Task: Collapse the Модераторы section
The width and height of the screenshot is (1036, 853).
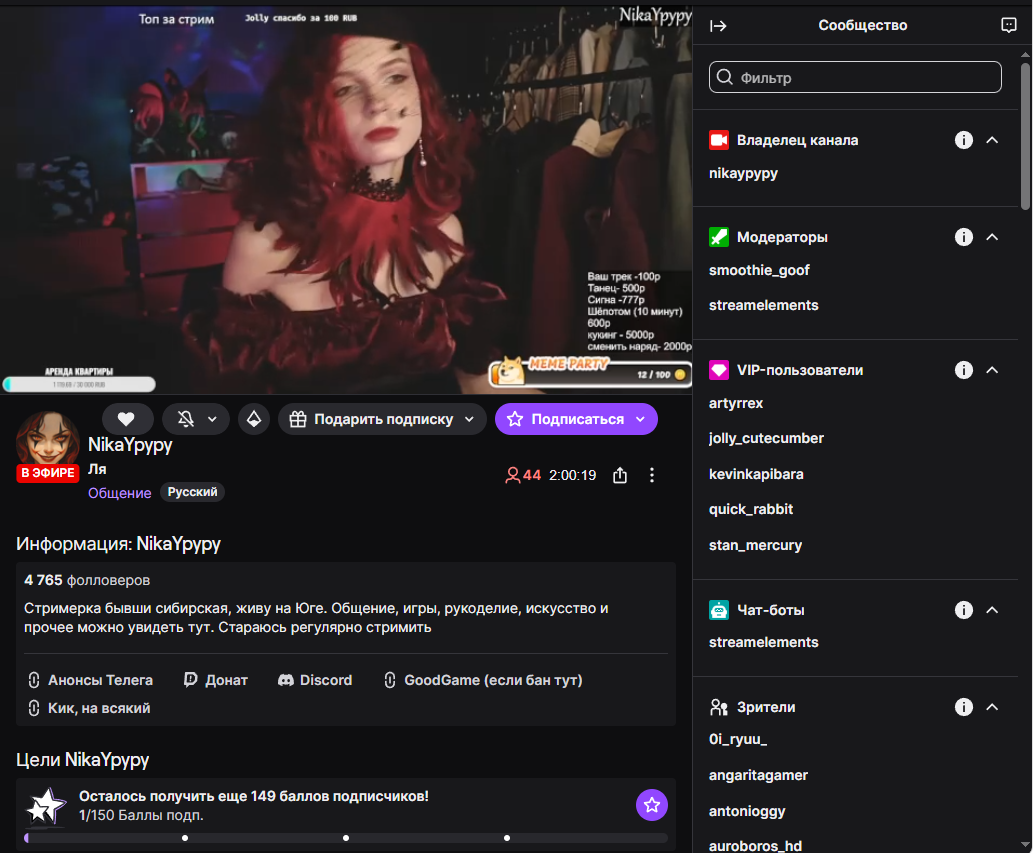Action: point(992,237)
